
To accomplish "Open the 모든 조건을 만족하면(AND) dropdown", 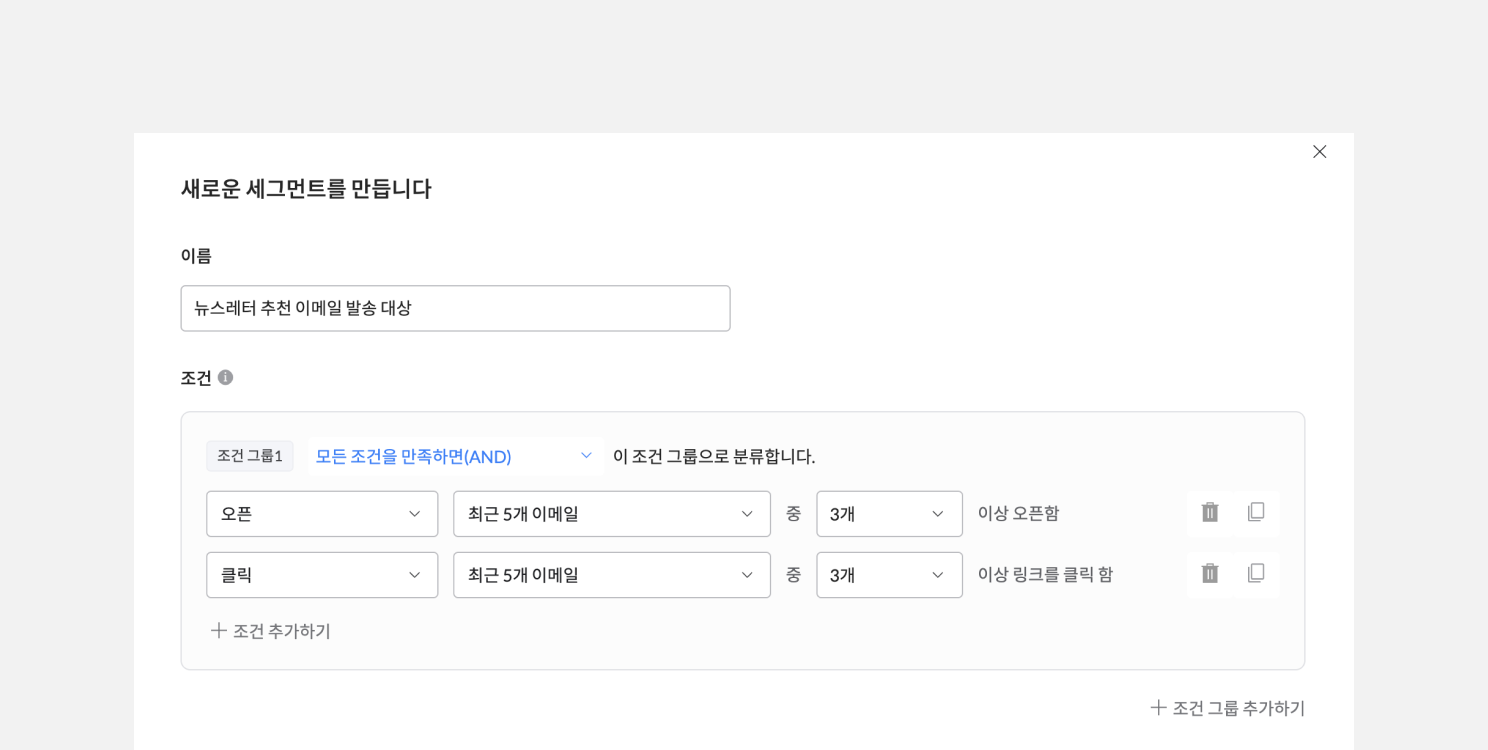I will point(455,456).
